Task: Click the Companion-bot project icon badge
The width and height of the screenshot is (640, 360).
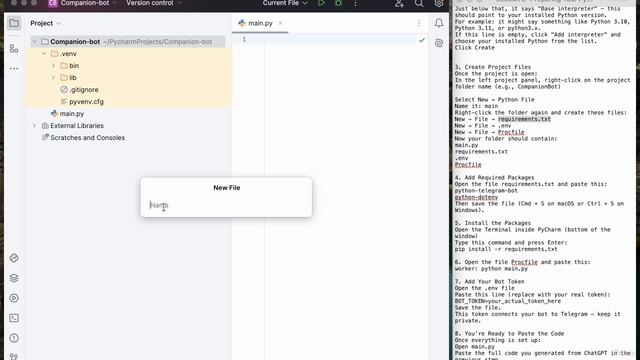Action: click(53, 3)
